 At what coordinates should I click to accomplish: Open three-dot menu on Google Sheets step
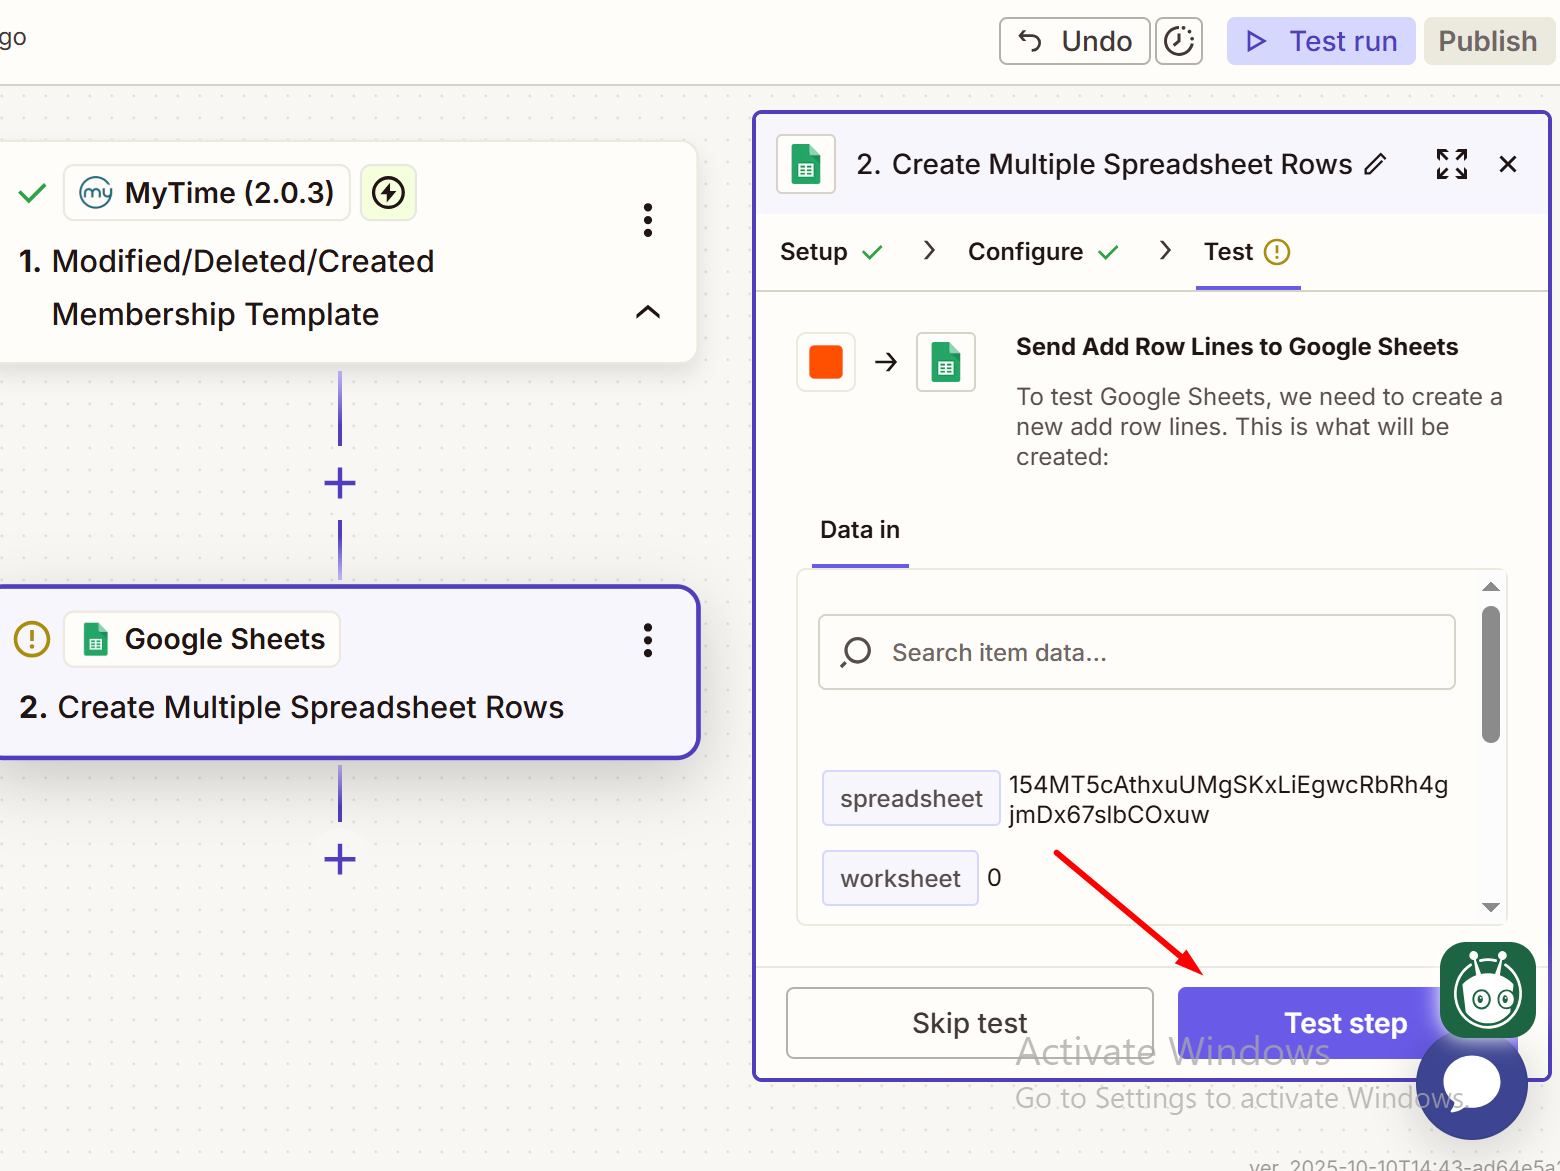tap(648, 640)
